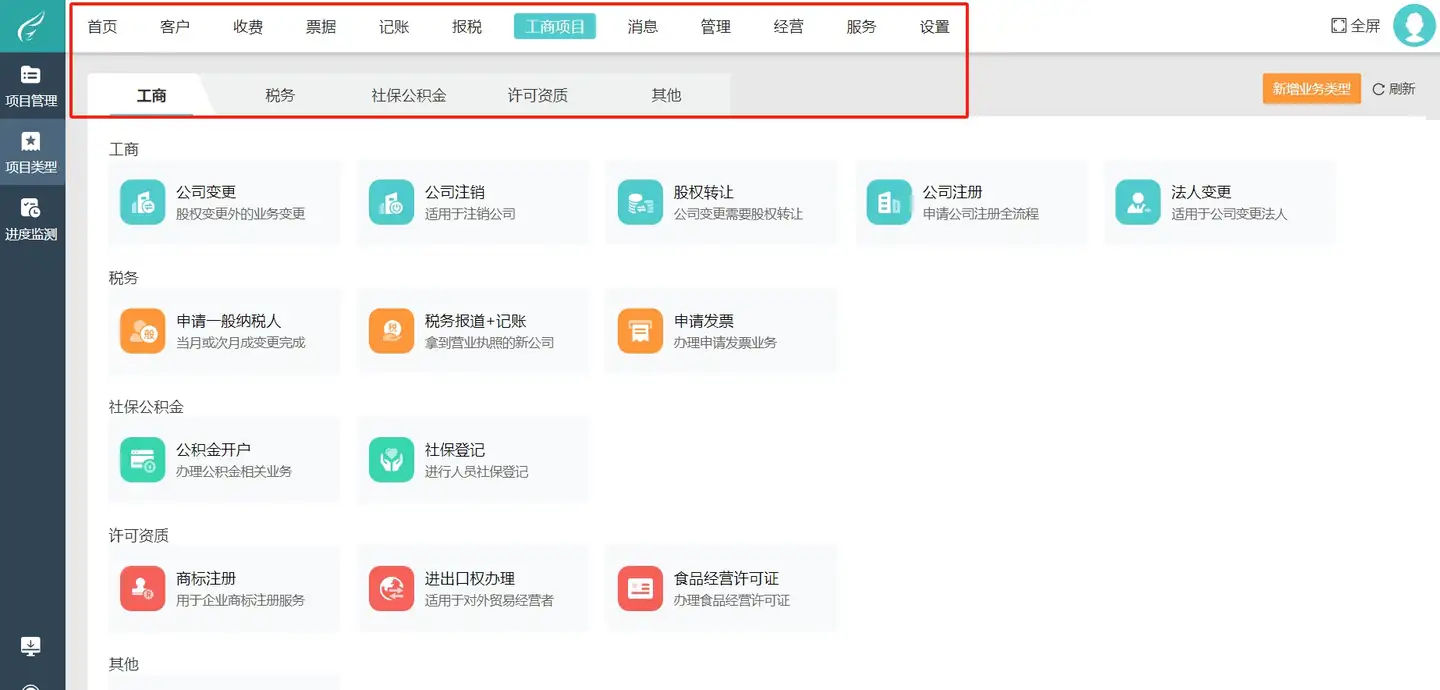Select the 股权转让 icon
The width and height of the screenshot is (1440, 690).
(x=640, y=202)
